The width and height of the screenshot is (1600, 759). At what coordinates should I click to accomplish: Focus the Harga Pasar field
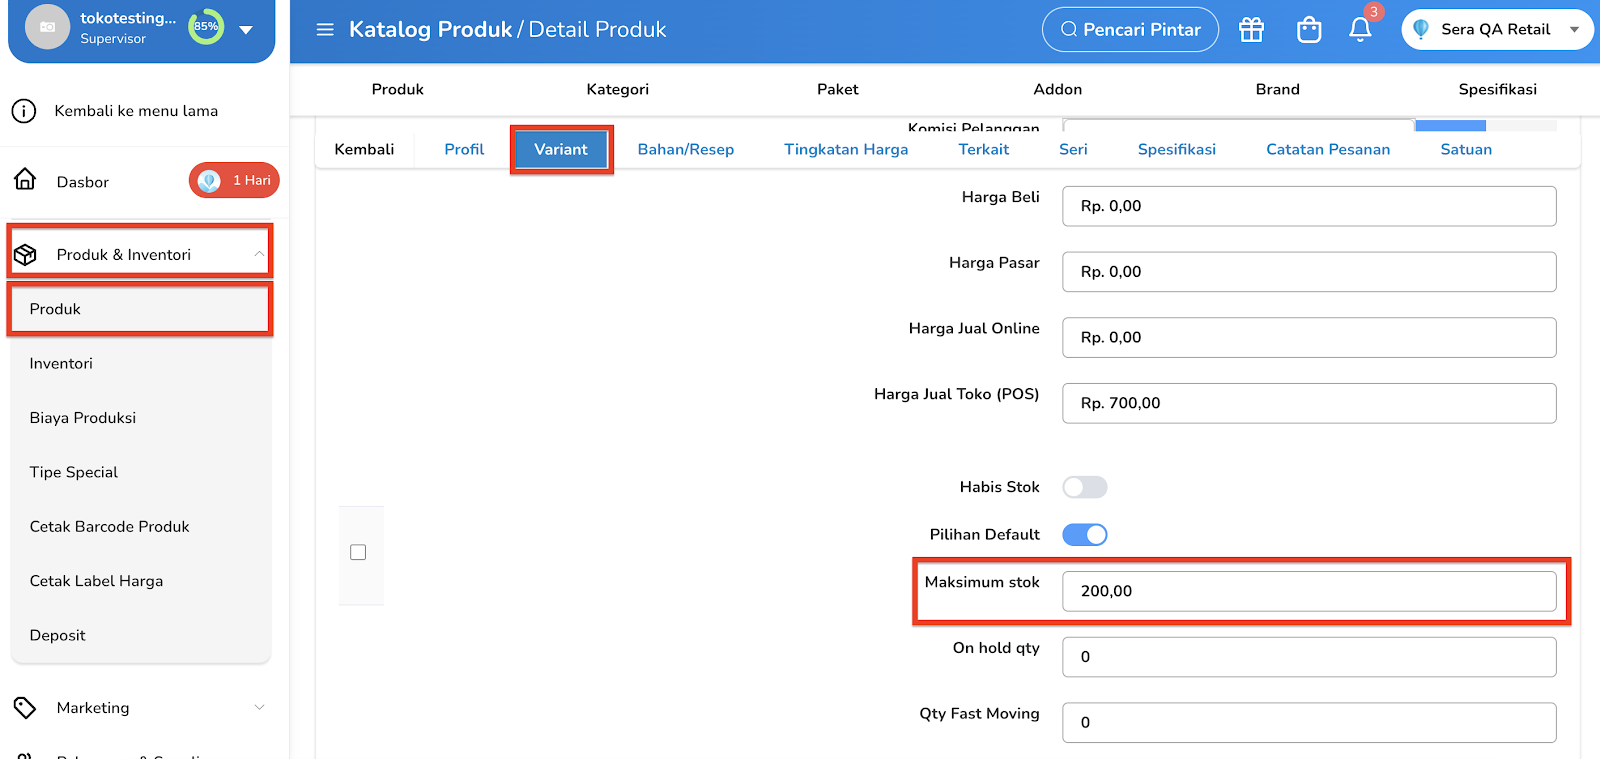click(1309, 272)
